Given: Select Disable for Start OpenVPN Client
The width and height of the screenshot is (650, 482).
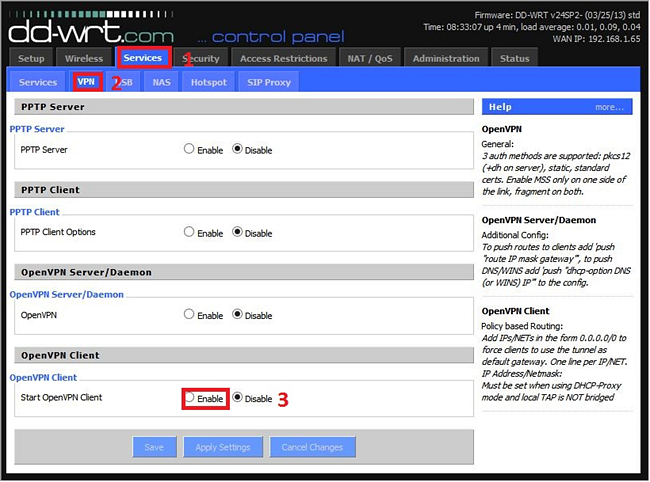Looking at the screenshot, I should (237, 397).
